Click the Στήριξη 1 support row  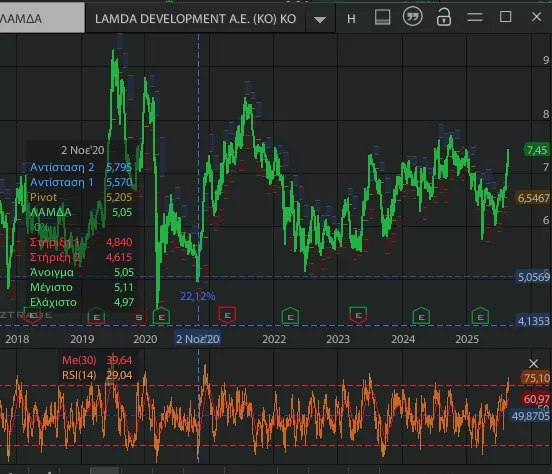[x=81, y=242]
